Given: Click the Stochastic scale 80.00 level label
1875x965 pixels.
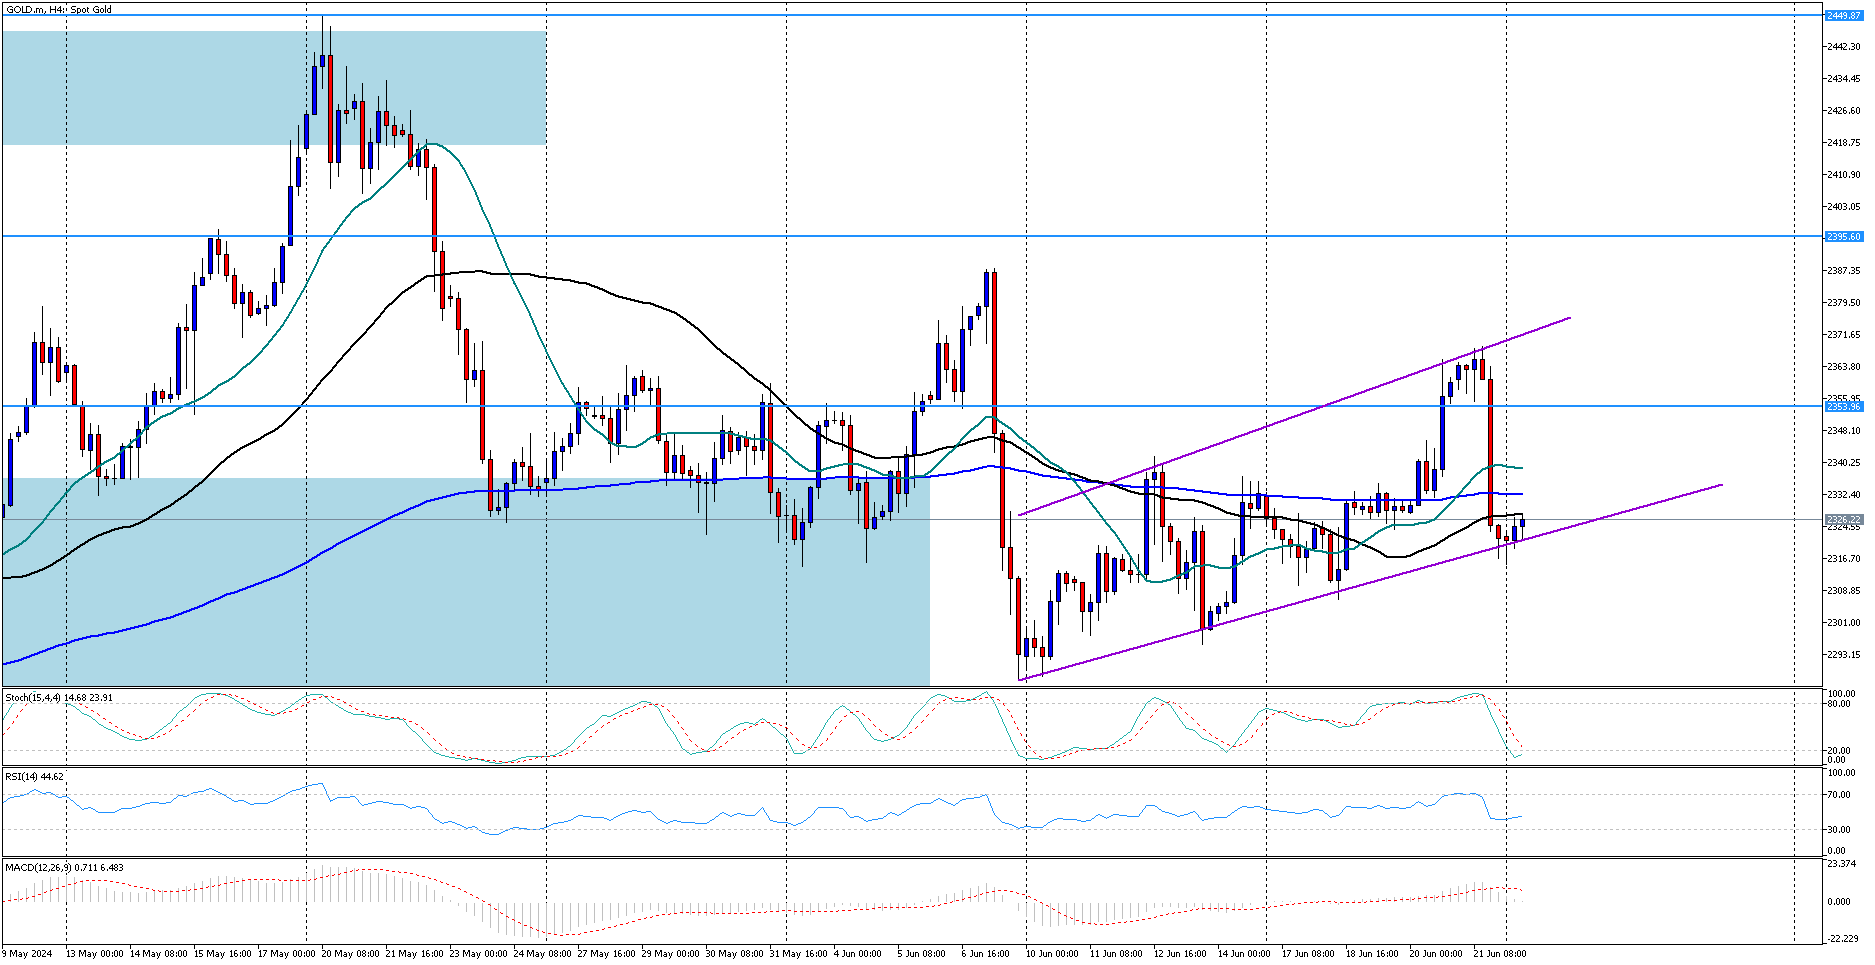Looking at the screenshot, I should 1839,704.
